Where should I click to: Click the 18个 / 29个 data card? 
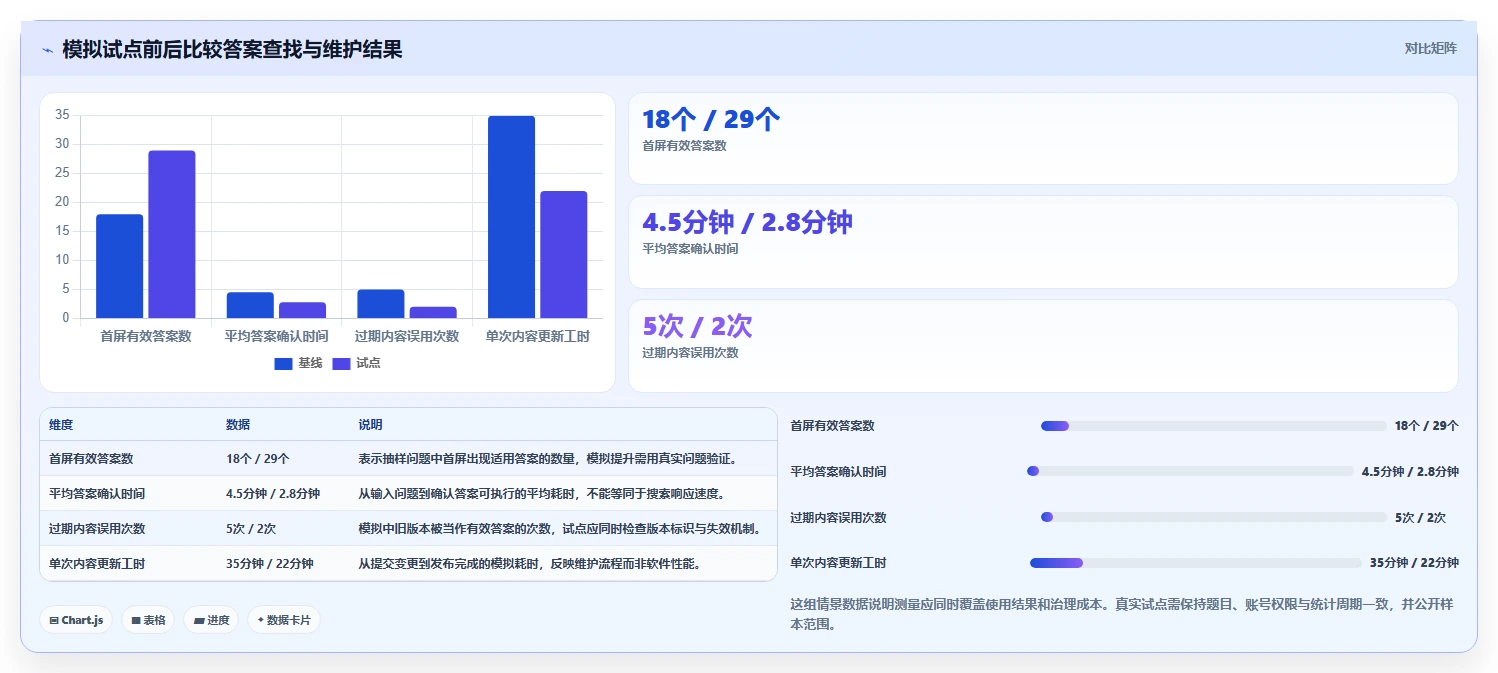(x=1043, y=138)
